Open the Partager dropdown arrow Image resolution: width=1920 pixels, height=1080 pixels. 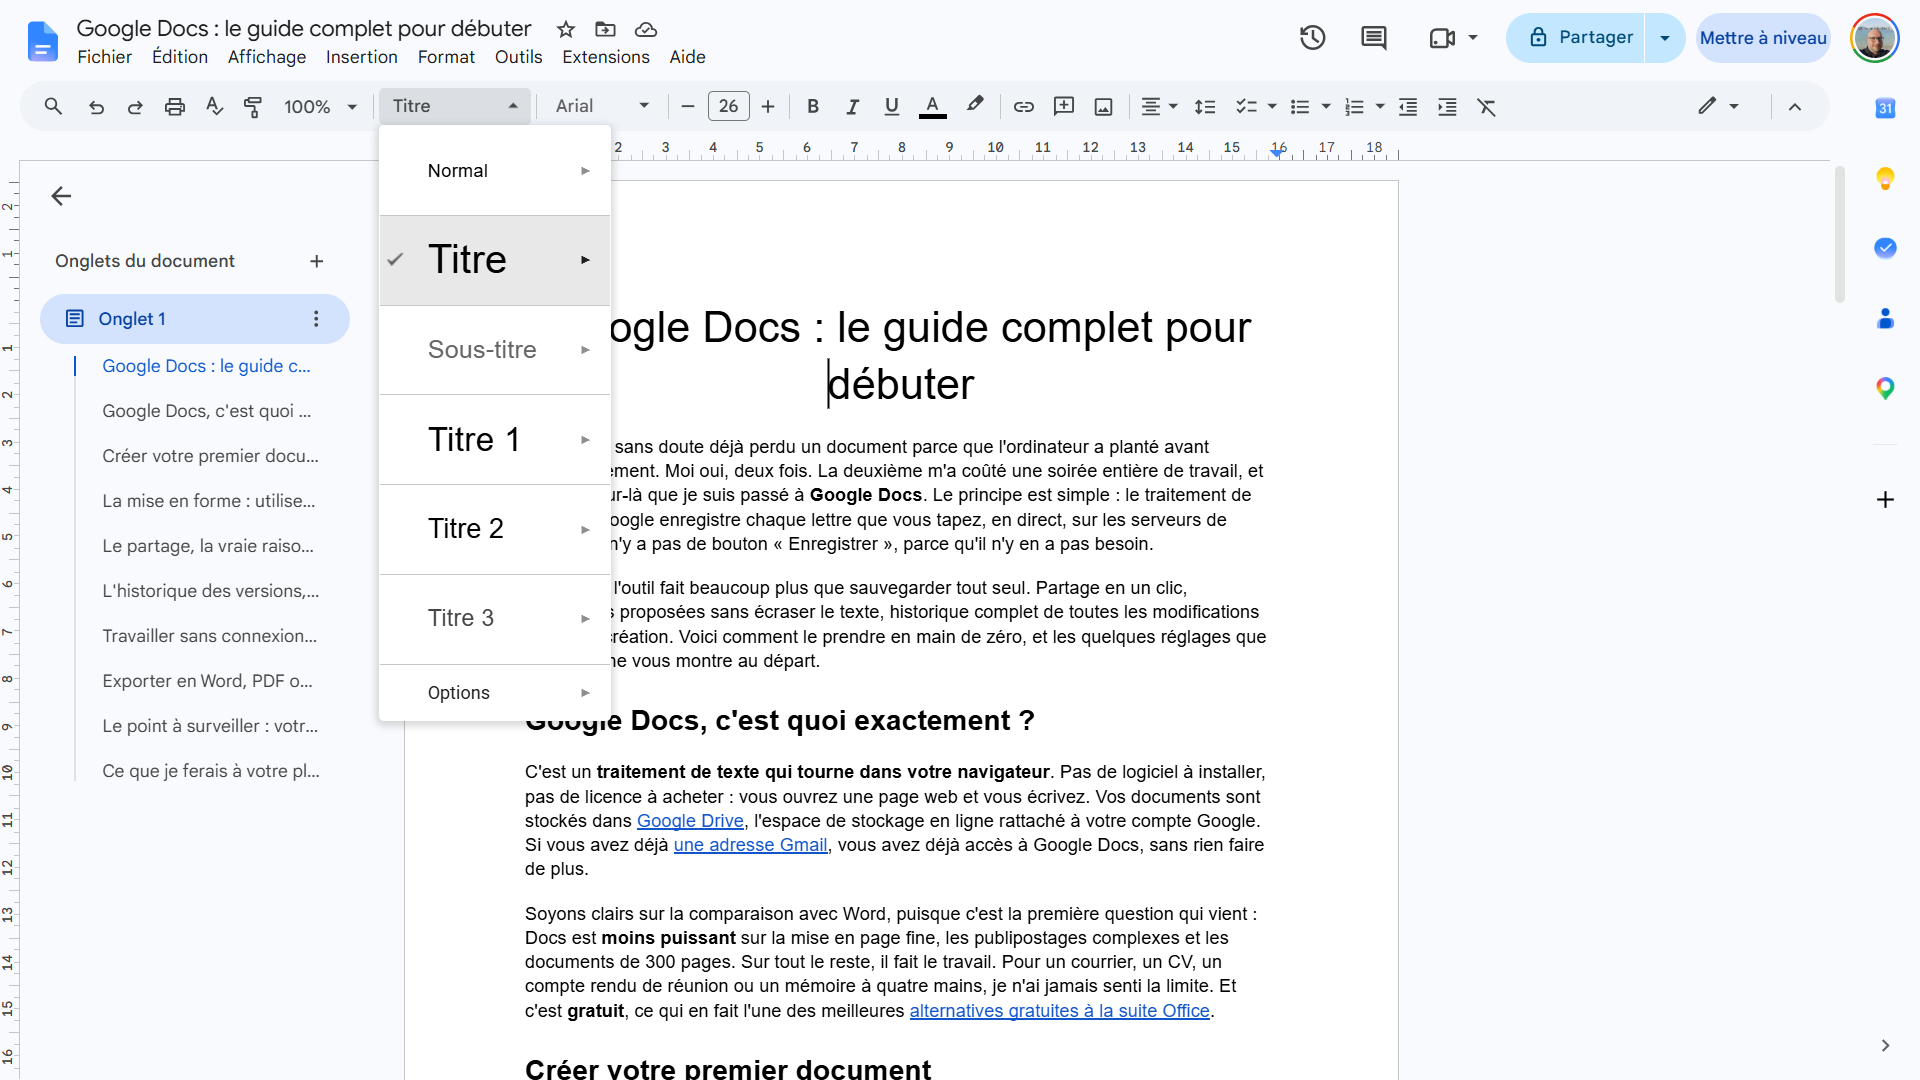pos(1665,38)
